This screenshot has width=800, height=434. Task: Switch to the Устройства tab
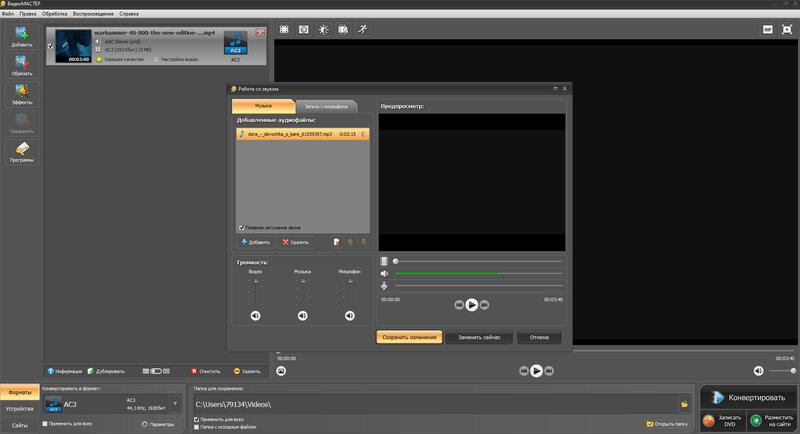pyautogui.click(x=19, y=409)
